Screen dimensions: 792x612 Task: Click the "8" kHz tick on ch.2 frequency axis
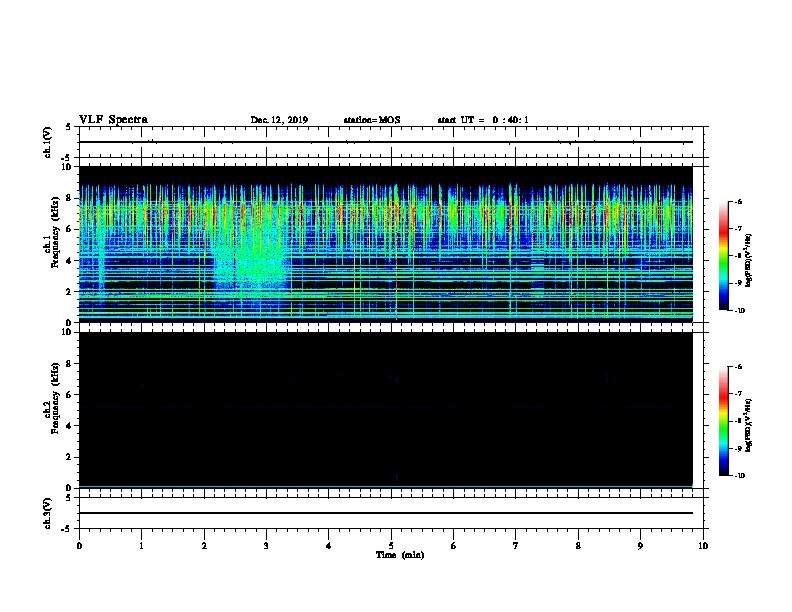(x=69, y=364)
